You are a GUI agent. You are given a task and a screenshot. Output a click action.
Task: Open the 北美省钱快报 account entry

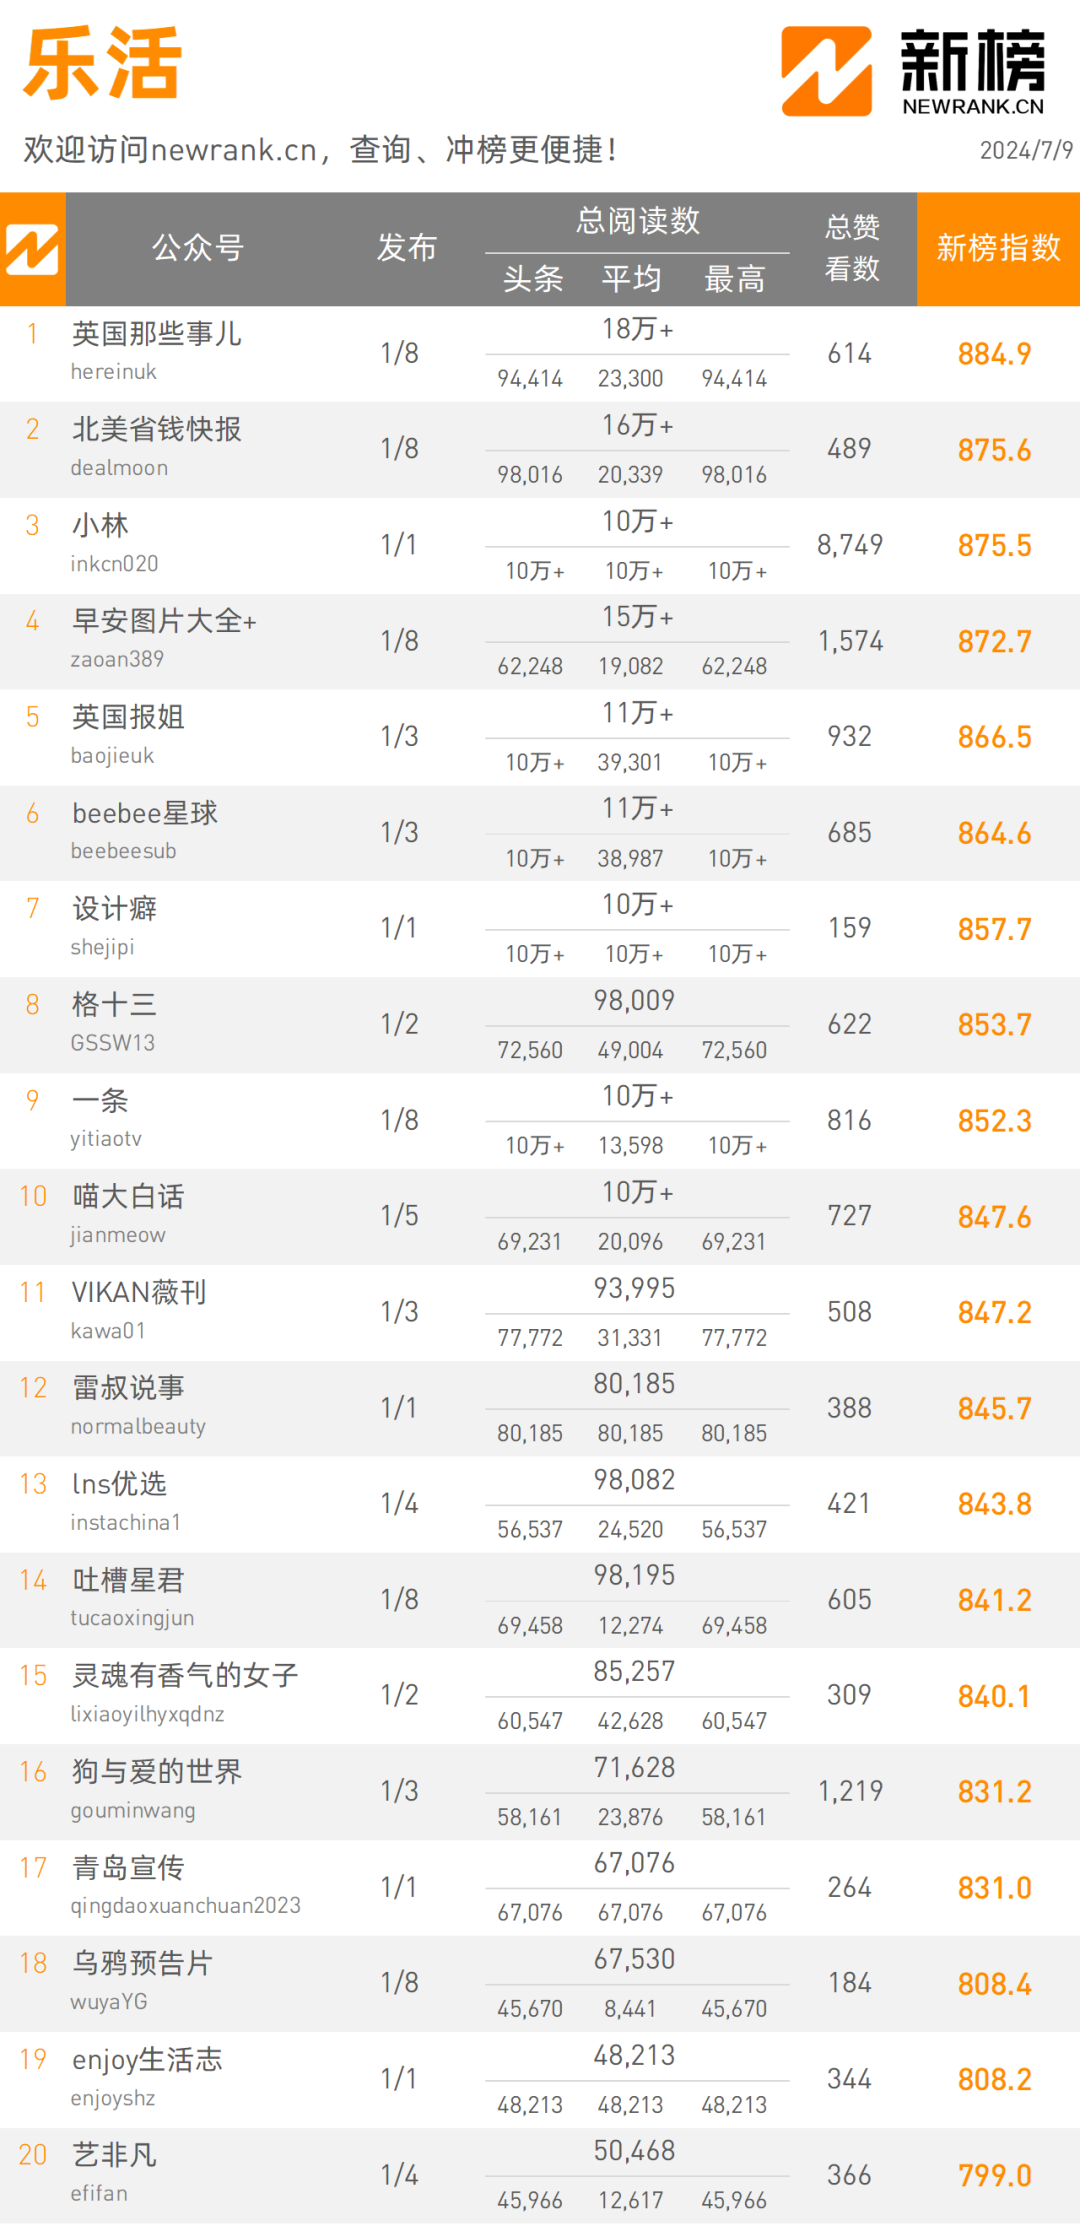pyautogui.click(x=157, y=429)
